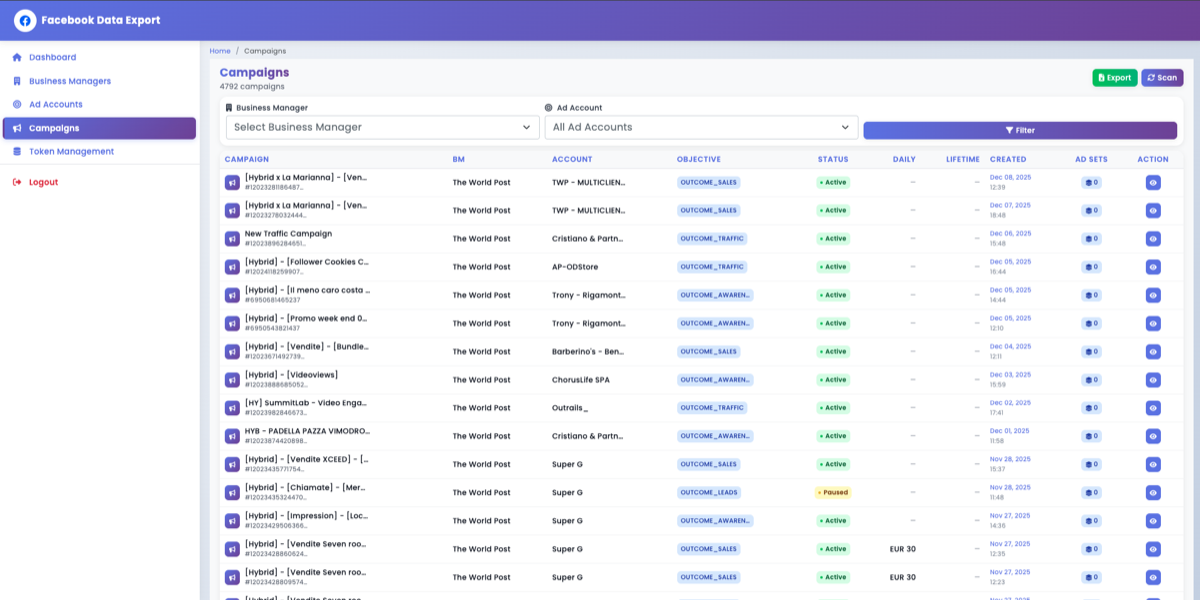Open the view action icon for New Traffic Campaign

click(1153, 238)
